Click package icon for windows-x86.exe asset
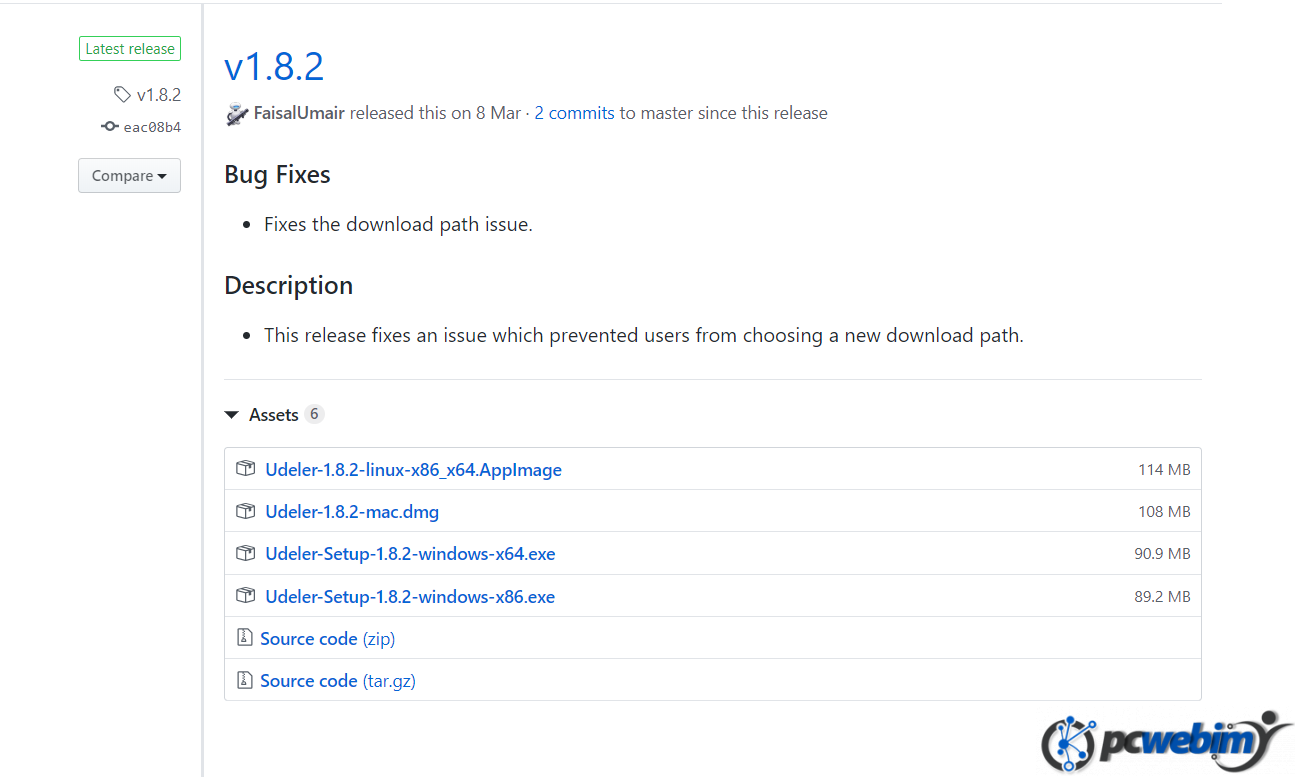Image resolution: width=1295 pixels, height=777 pixels. pyautogui.click(x=245, y=596)
